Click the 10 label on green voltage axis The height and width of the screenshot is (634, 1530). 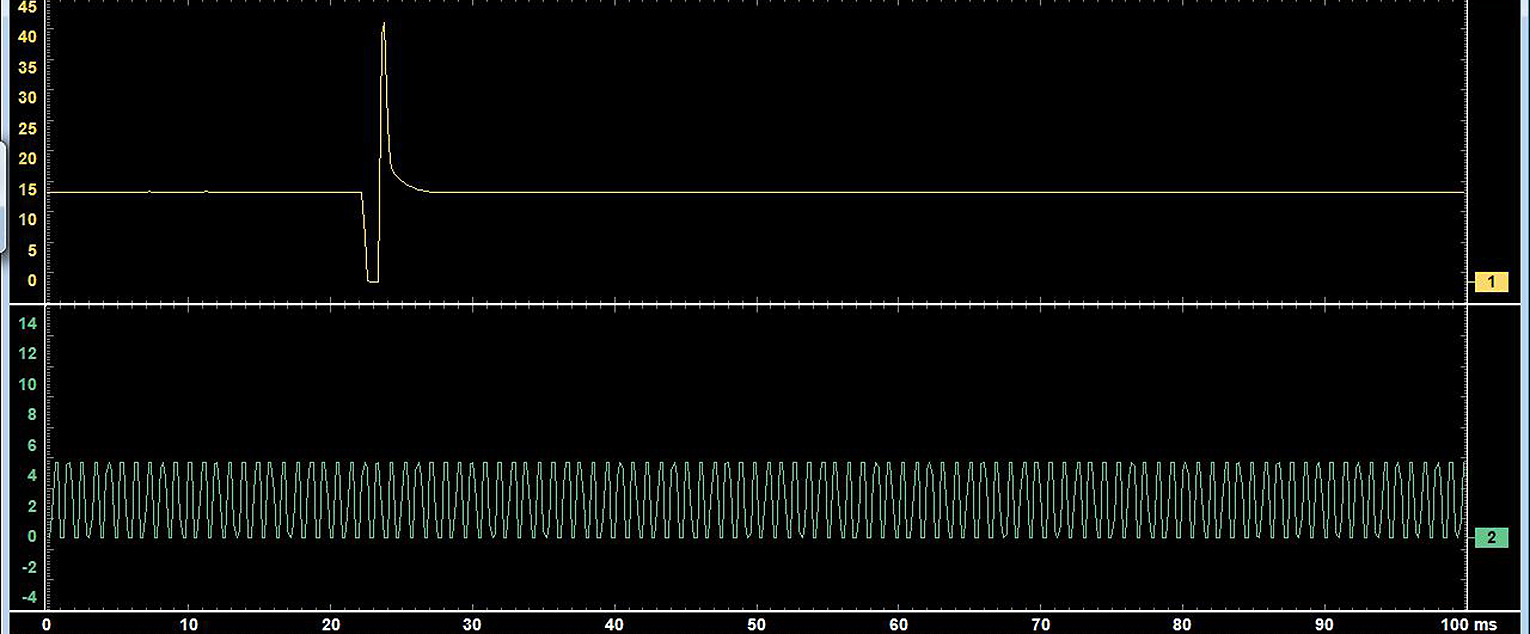coord(28,384)
